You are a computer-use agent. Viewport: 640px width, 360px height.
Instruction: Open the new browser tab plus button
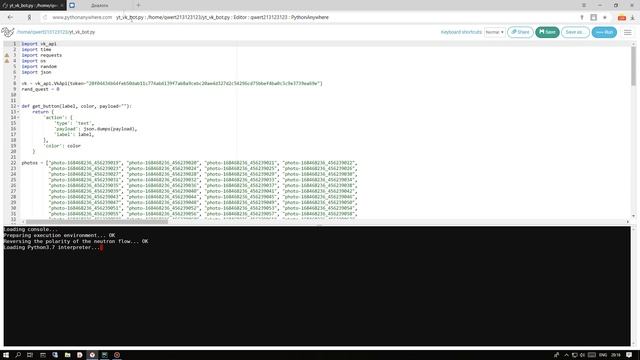click(138, 5)
